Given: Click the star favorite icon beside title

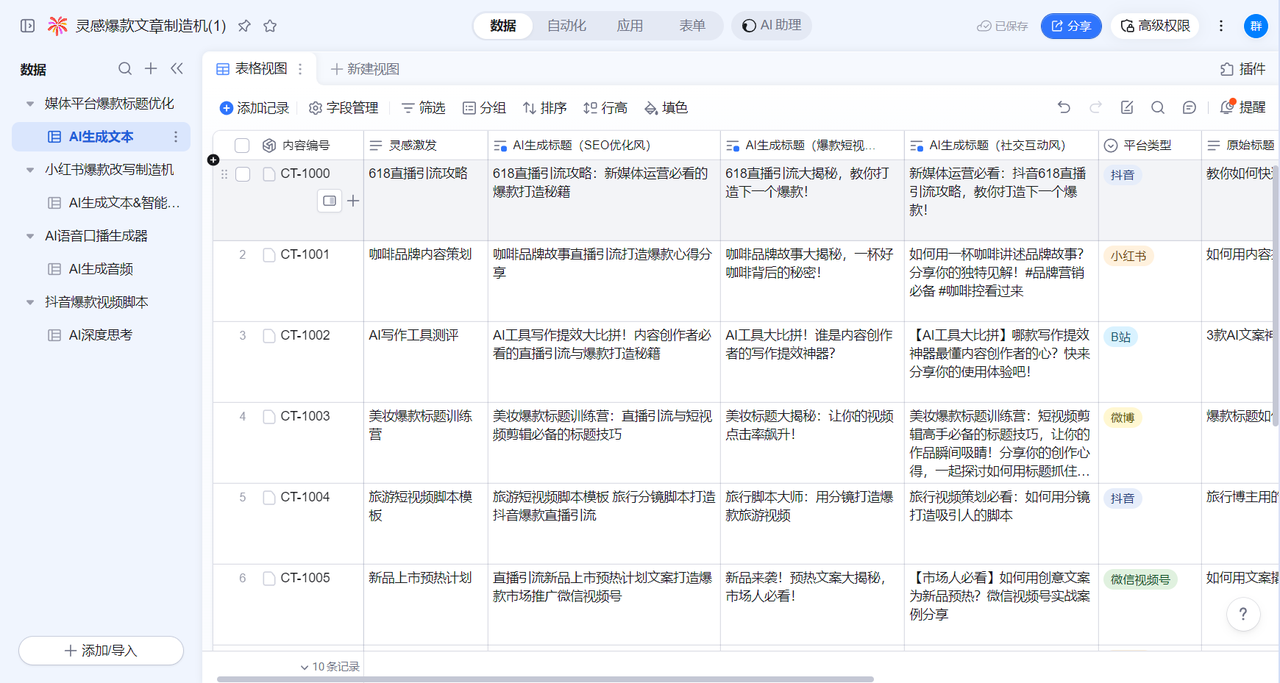Looking at the screenshot, I should pos(270,26).
